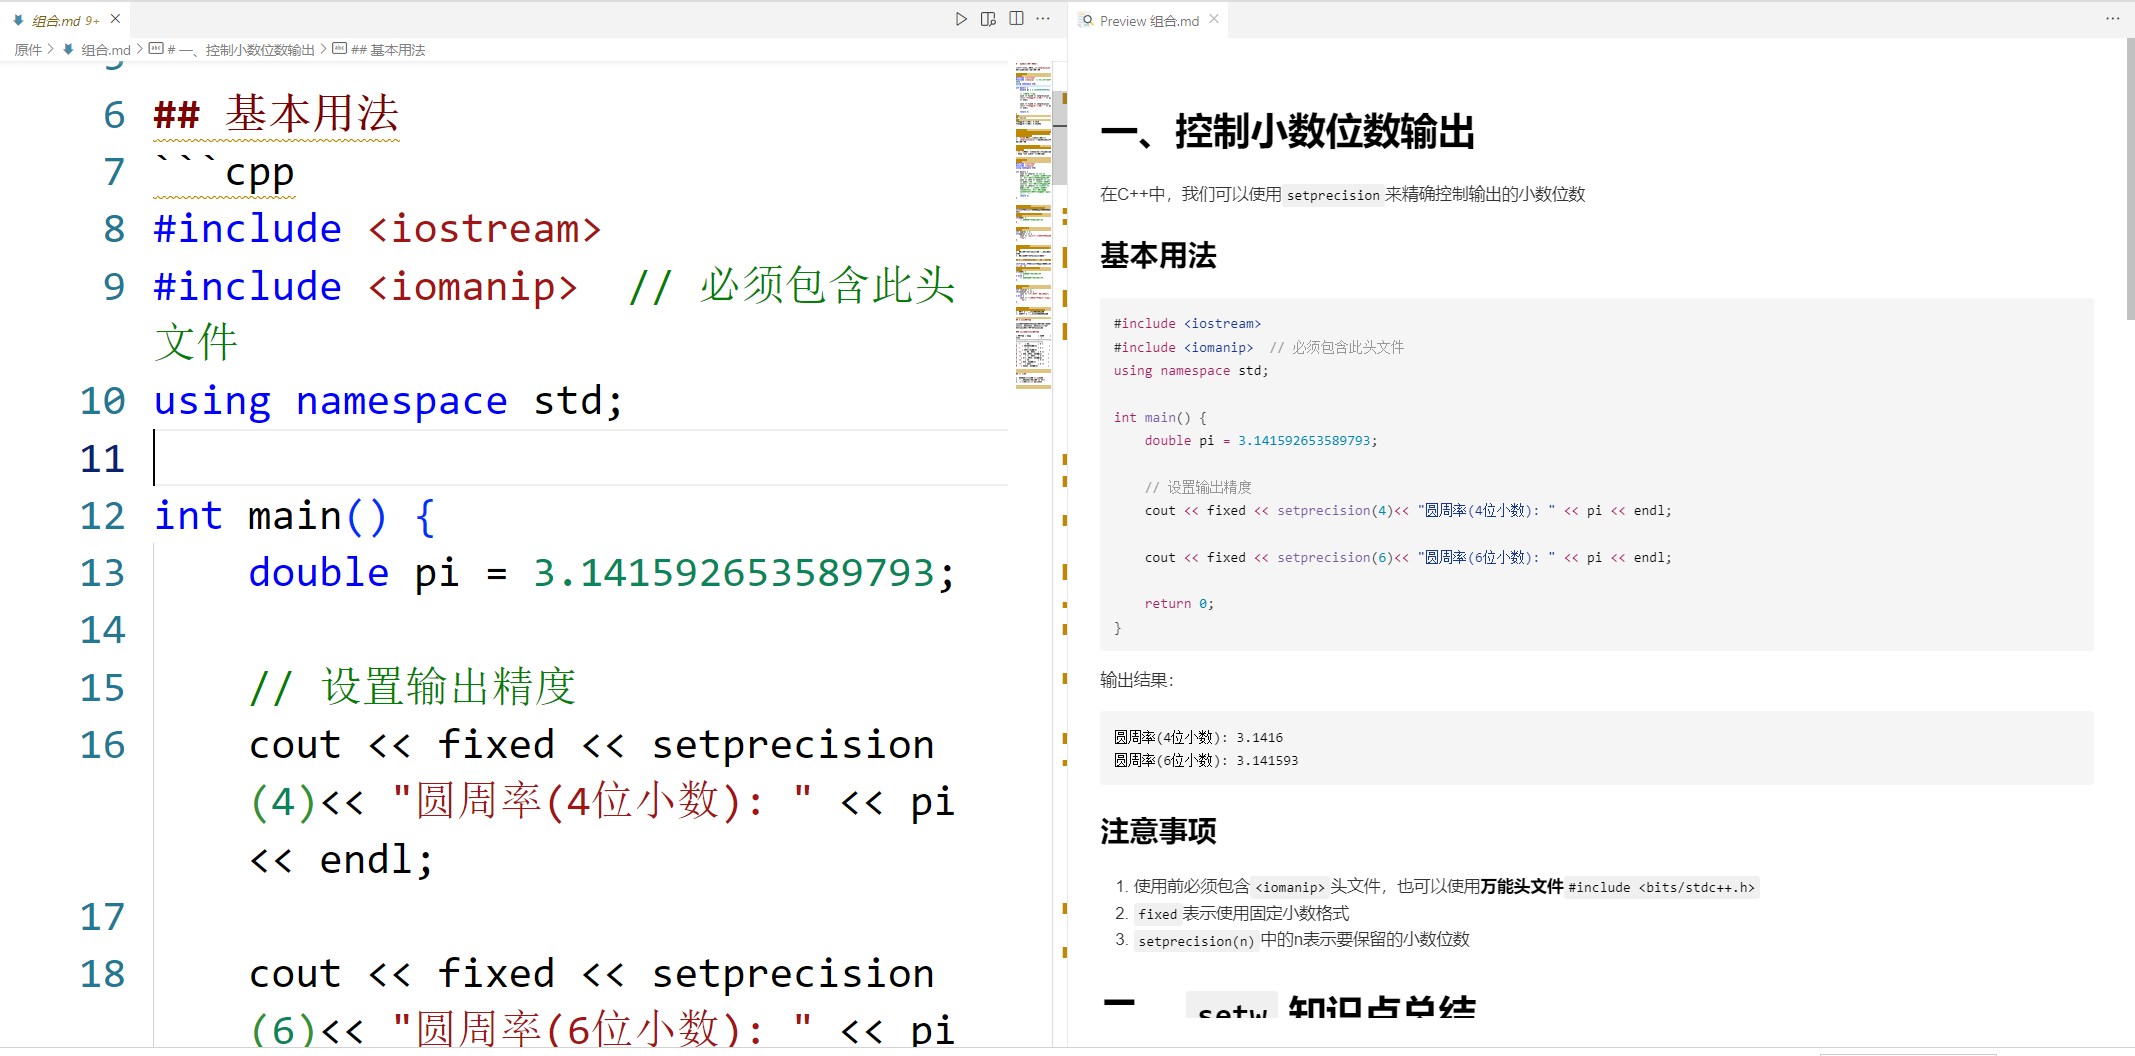This screenshot has height=1056, width=2135.
Task: Click the markdown icon in the breadcrumb
Action: [x=68, y=49]
